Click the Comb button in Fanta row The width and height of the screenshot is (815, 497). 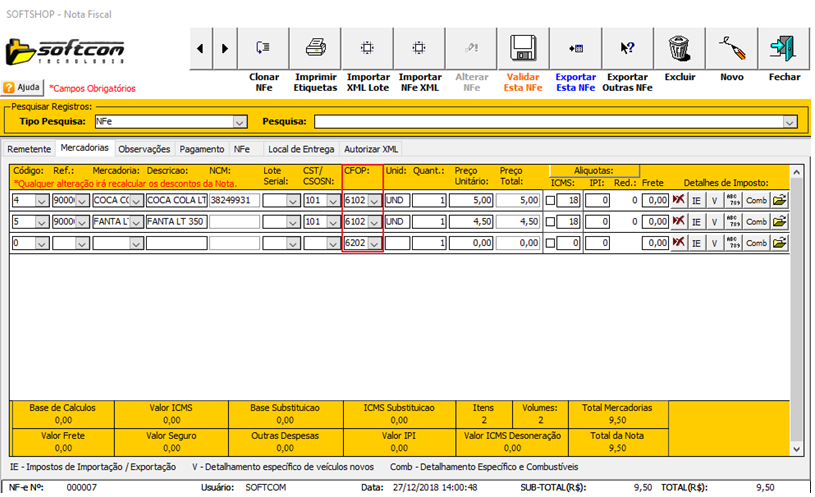[x=755, y=221]
